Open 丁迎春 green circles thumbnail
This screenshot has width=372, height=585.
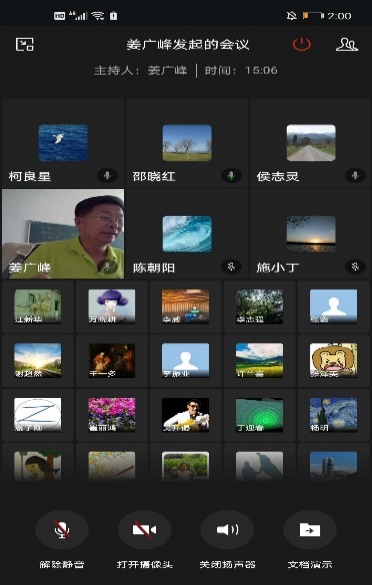259,415
